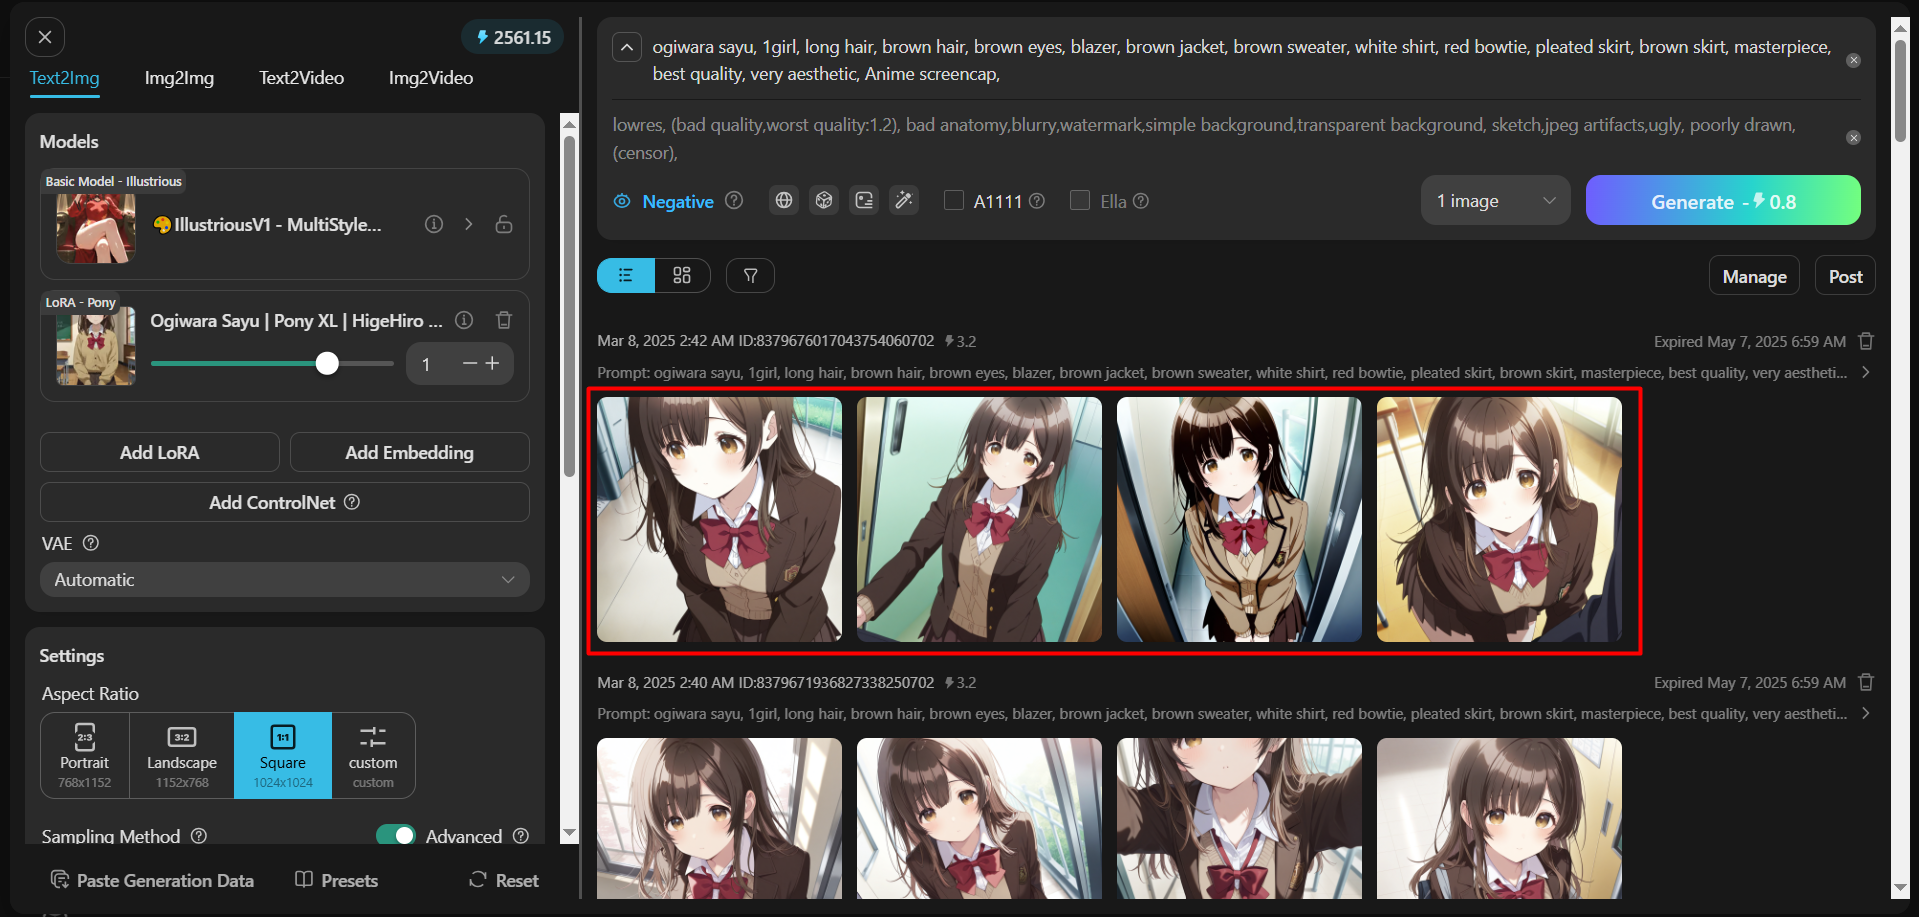Open the 1 image count dropdown
This screenshot has height=917, width=1919.
pyautogui.click(x=1496, y=200)
